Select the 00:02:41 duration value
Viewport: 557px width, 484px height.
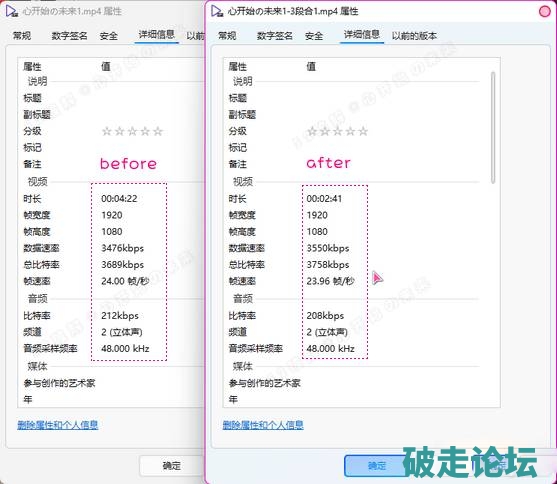[x=324, y=199]
